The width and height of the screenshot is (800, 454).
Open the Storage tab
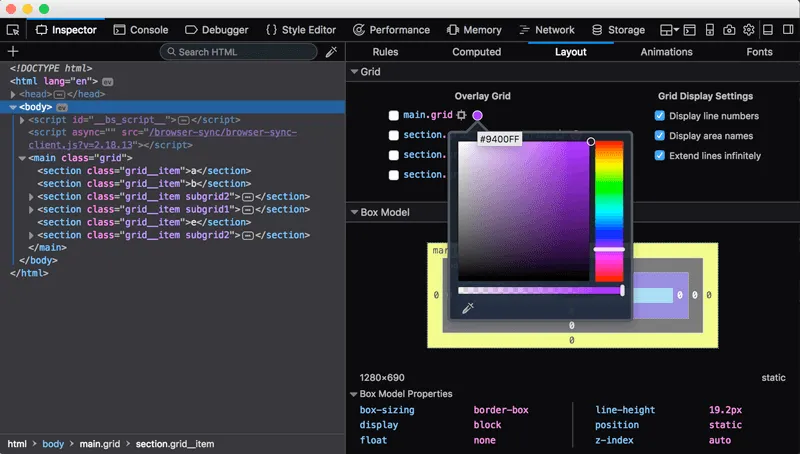pyautogui.click(x=618, y=30)
